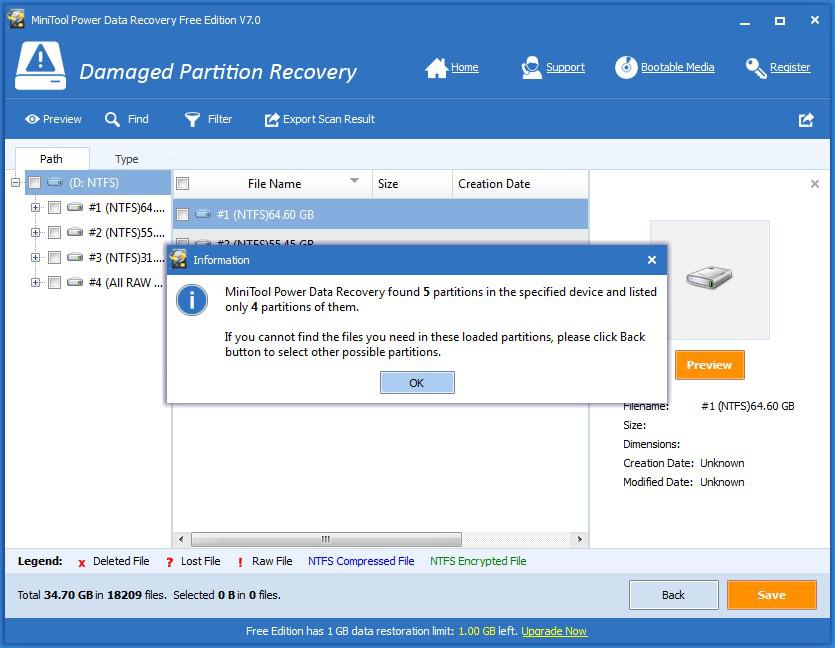Screen dimensions: 835x648
Task: Click the sort arrow in File Name column
Action: (x=354, y=181)
